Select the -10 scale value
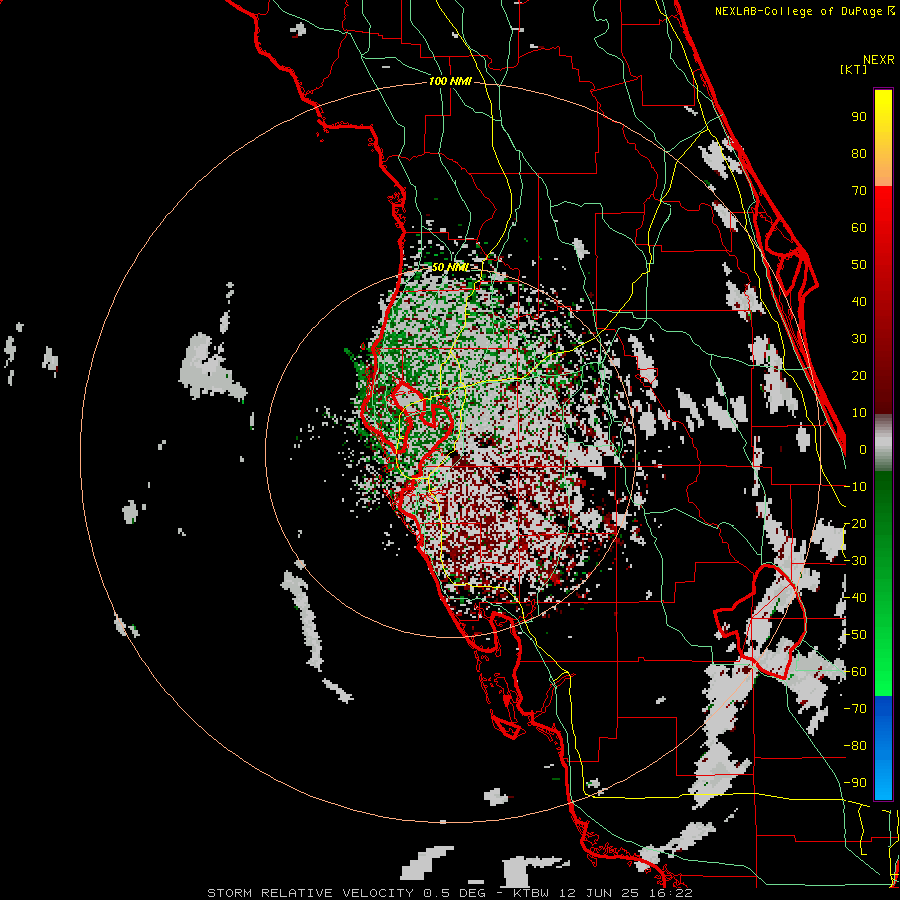Viewport: 900px width, 900px height. pyautogui.click(x=855, y=487)
